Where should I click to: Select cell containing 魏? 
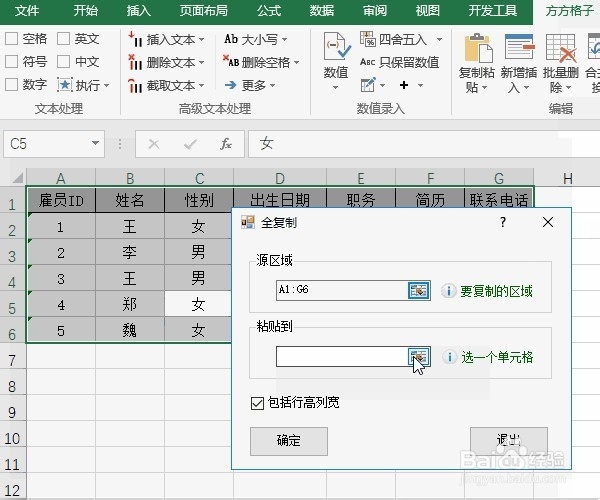click(x=130, y=330)
